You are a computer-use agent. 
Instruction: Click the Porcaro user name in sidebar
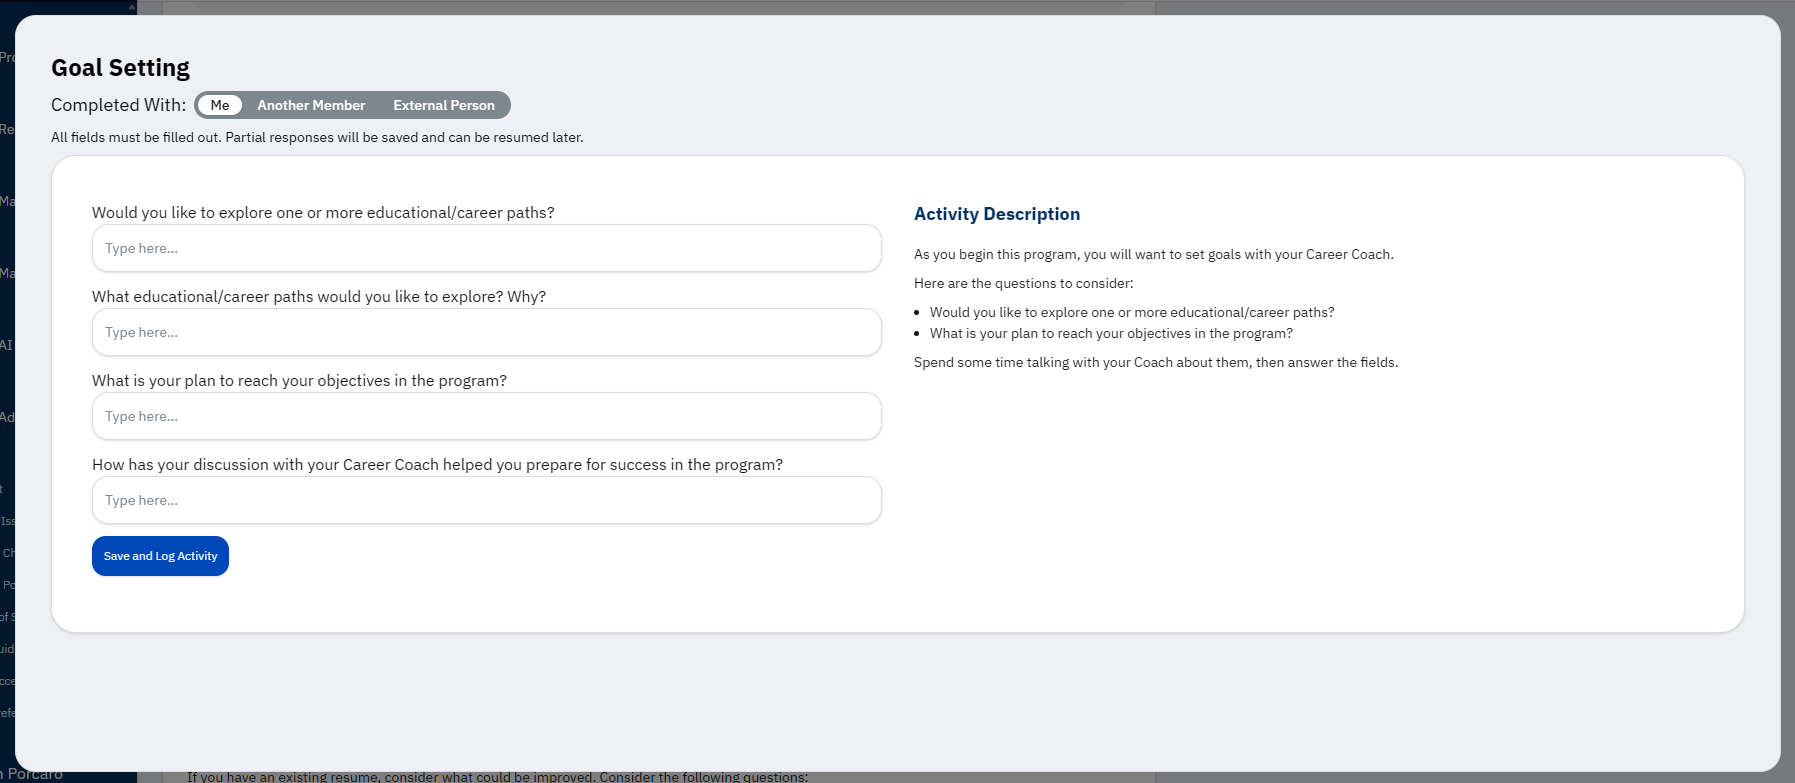34,775
